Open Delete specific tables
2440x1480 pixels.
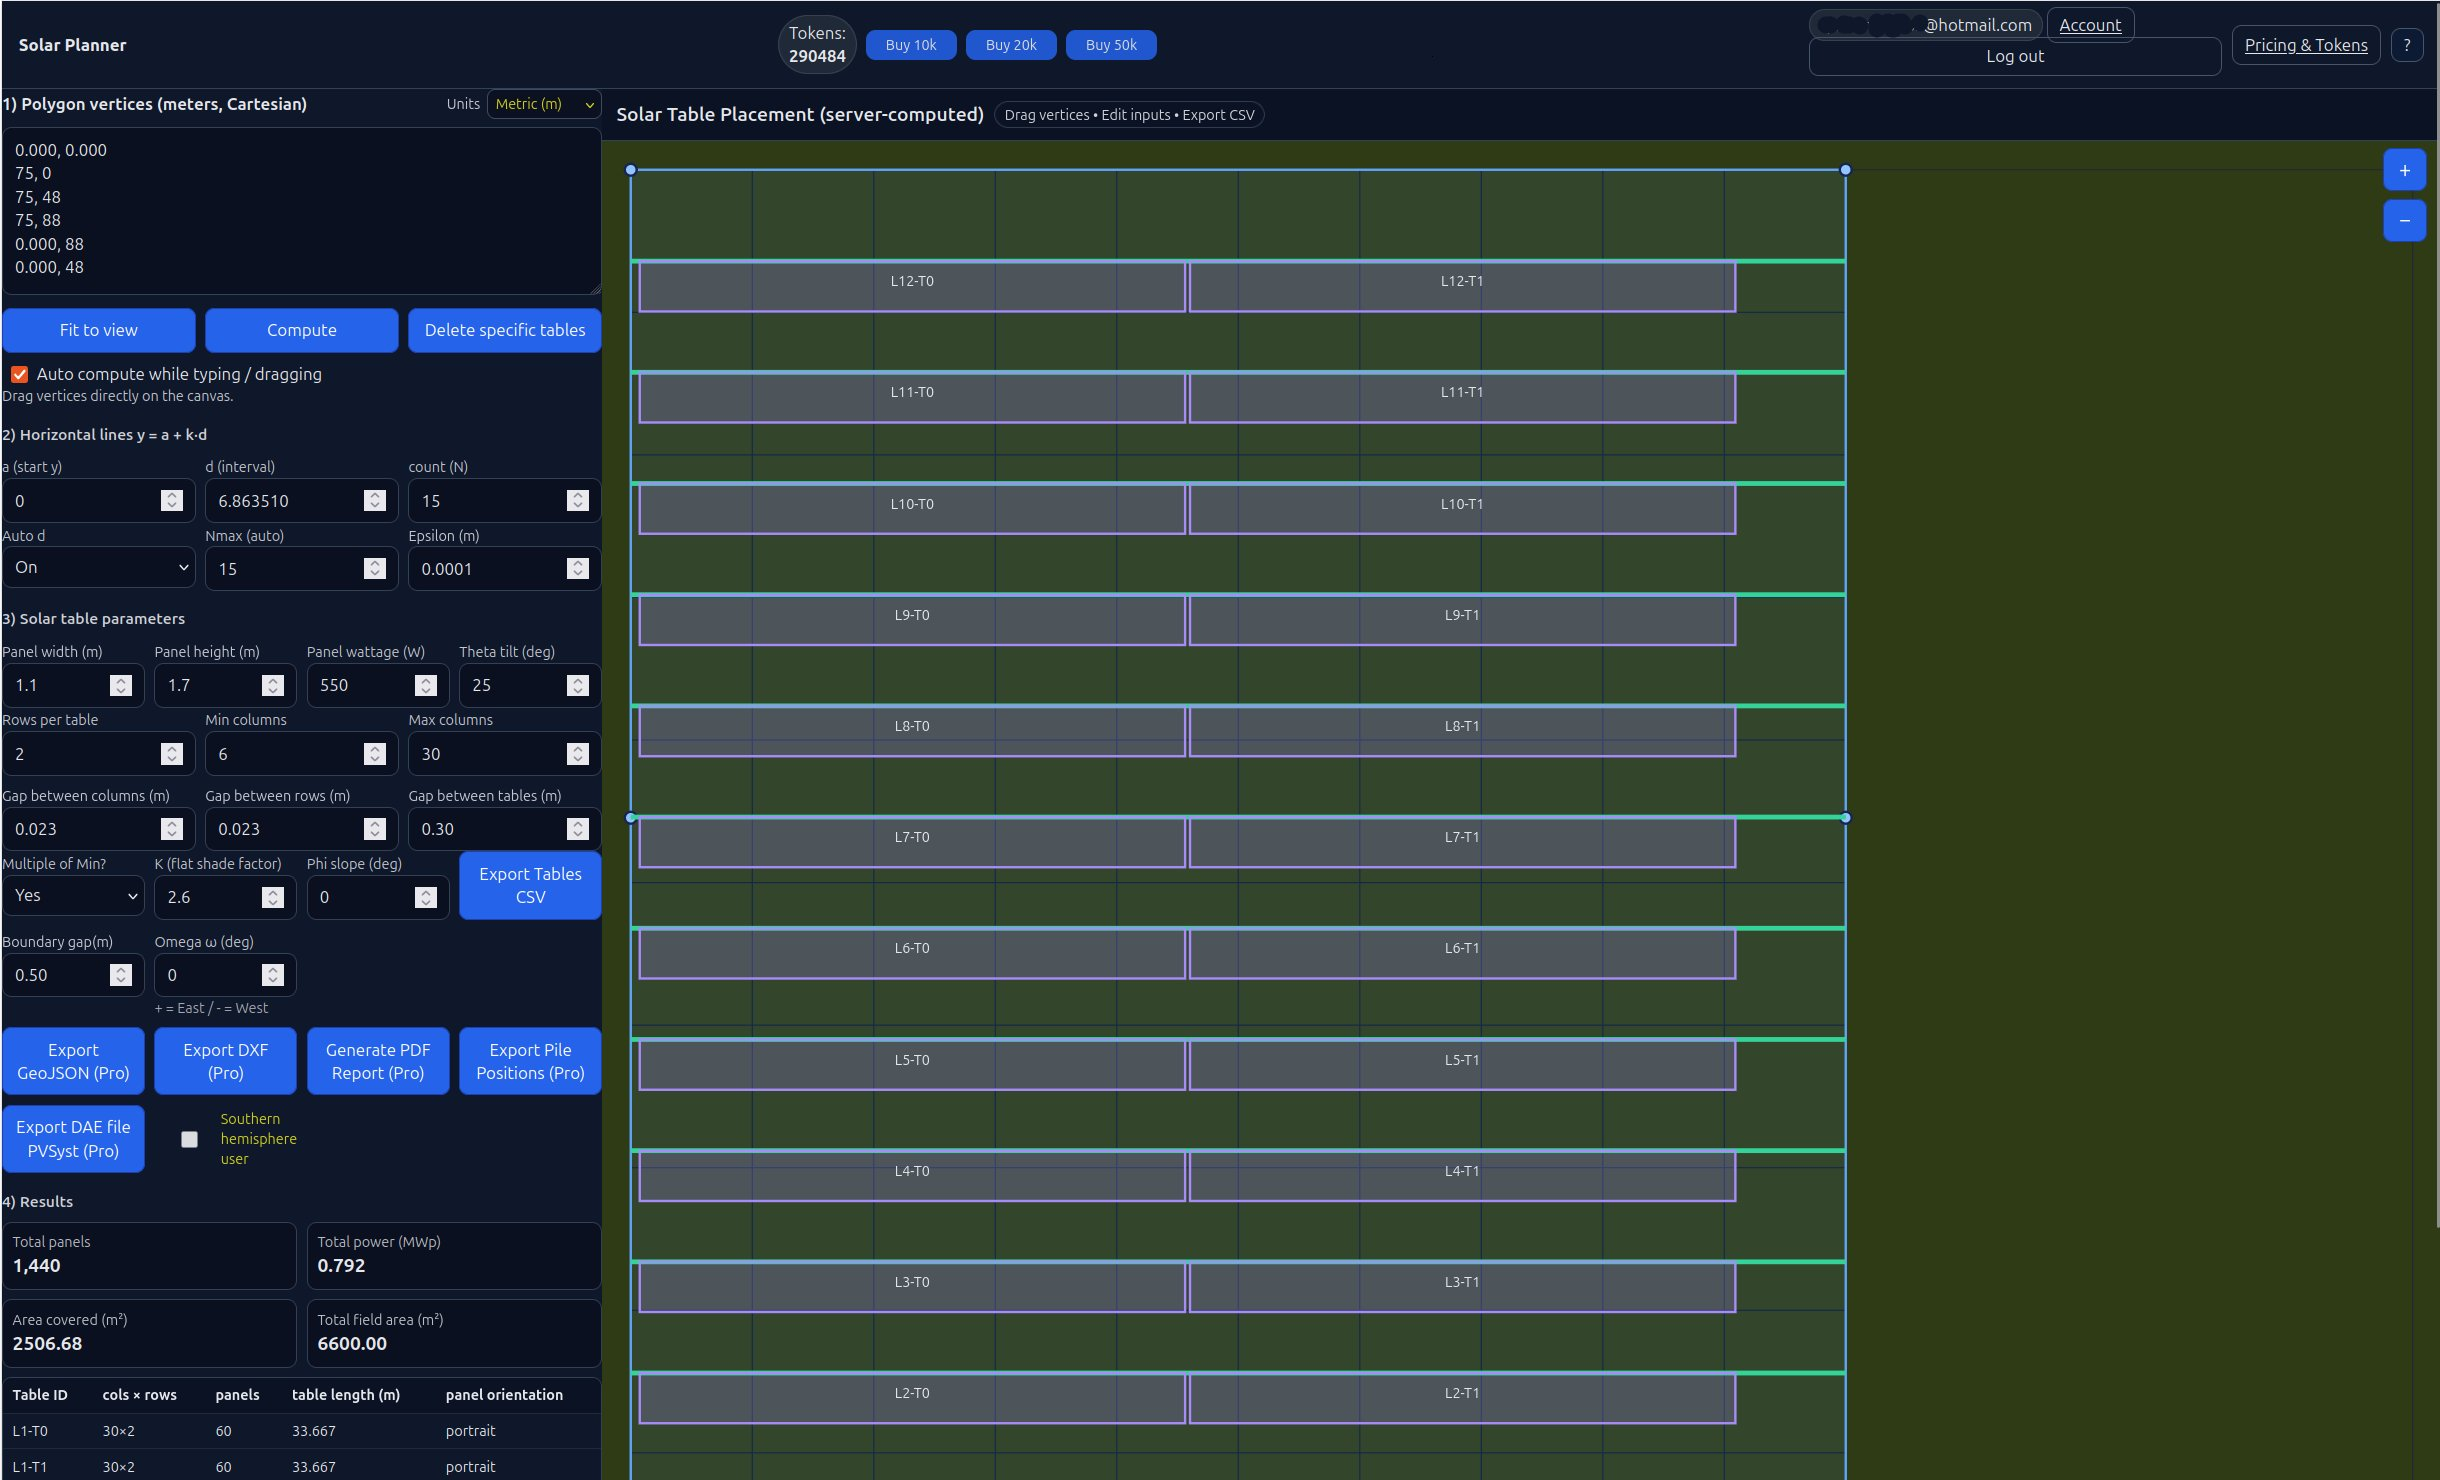tap(505, 330)
